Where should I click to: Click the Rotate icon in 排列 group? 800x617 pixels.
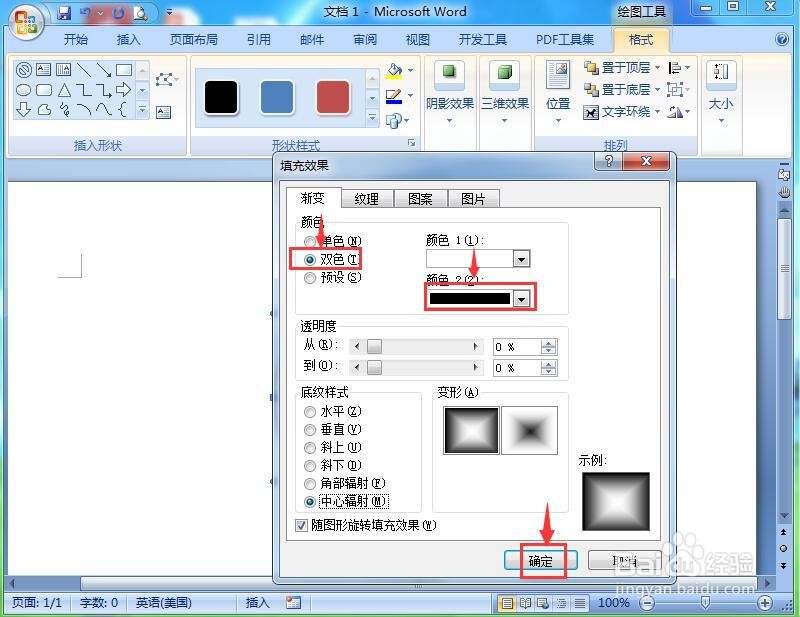(675, 112)
